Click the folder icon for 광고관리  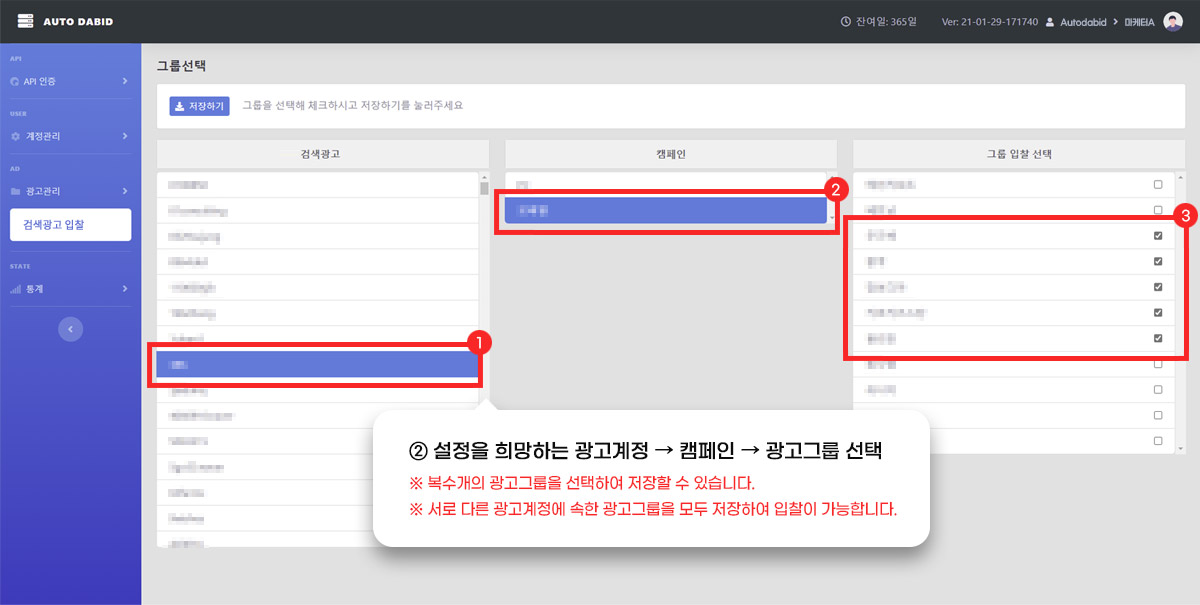click(15, 191)
